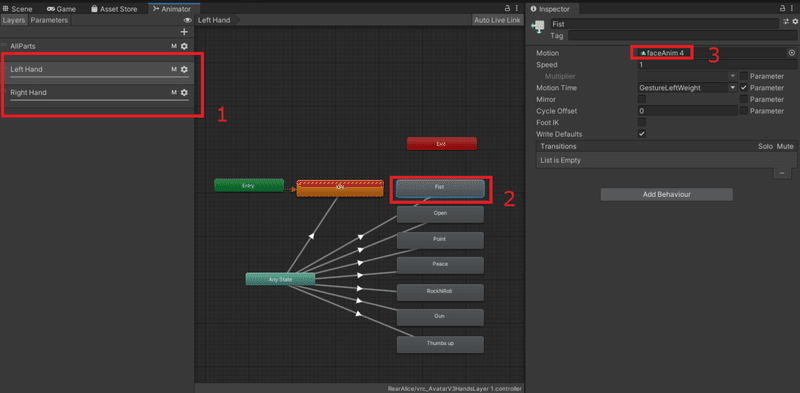Screen dimensions: 800x393
Task: Lock the Animator window with padlock icon
Action: click(507, 8)
